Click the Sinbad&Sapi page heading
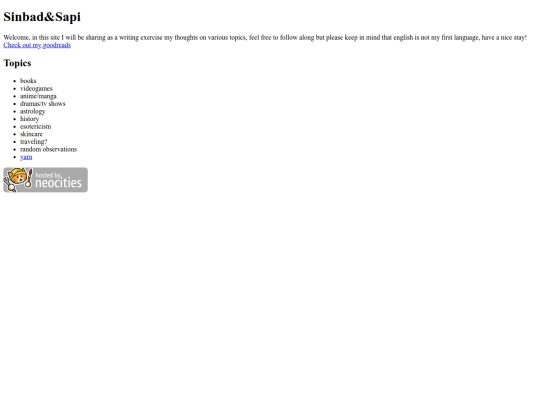 [42, 17]
